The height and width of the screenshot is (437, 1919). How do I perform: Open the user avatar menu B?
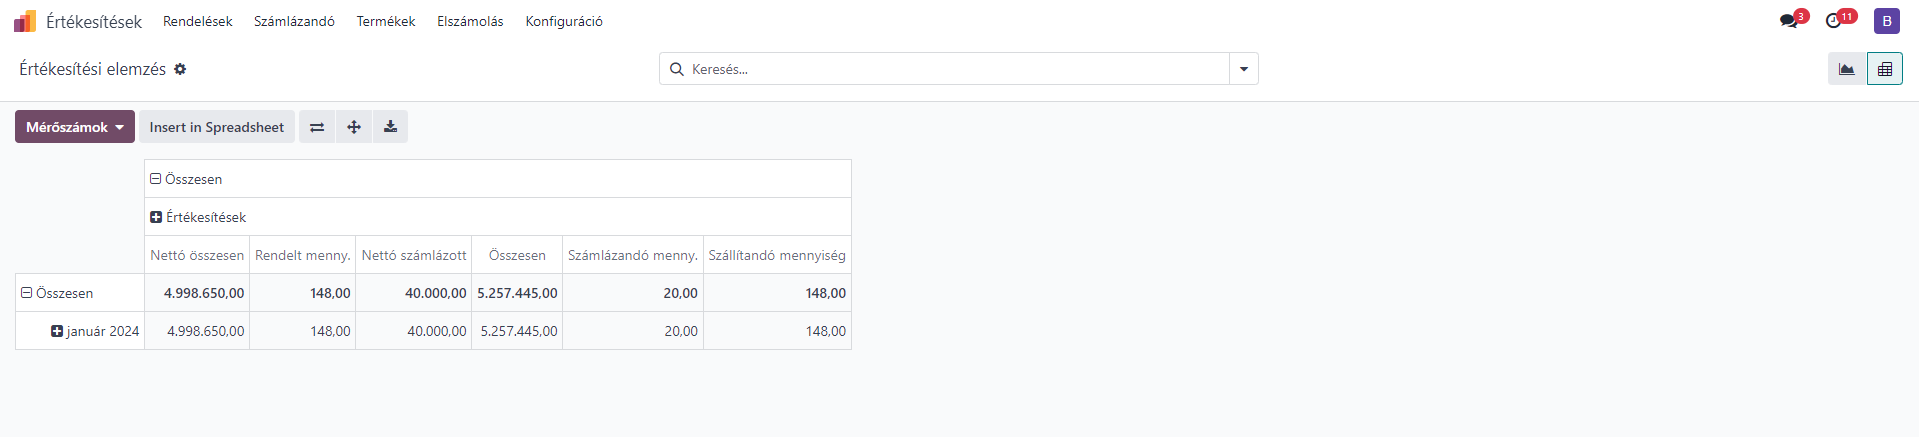coord(1887,21)
